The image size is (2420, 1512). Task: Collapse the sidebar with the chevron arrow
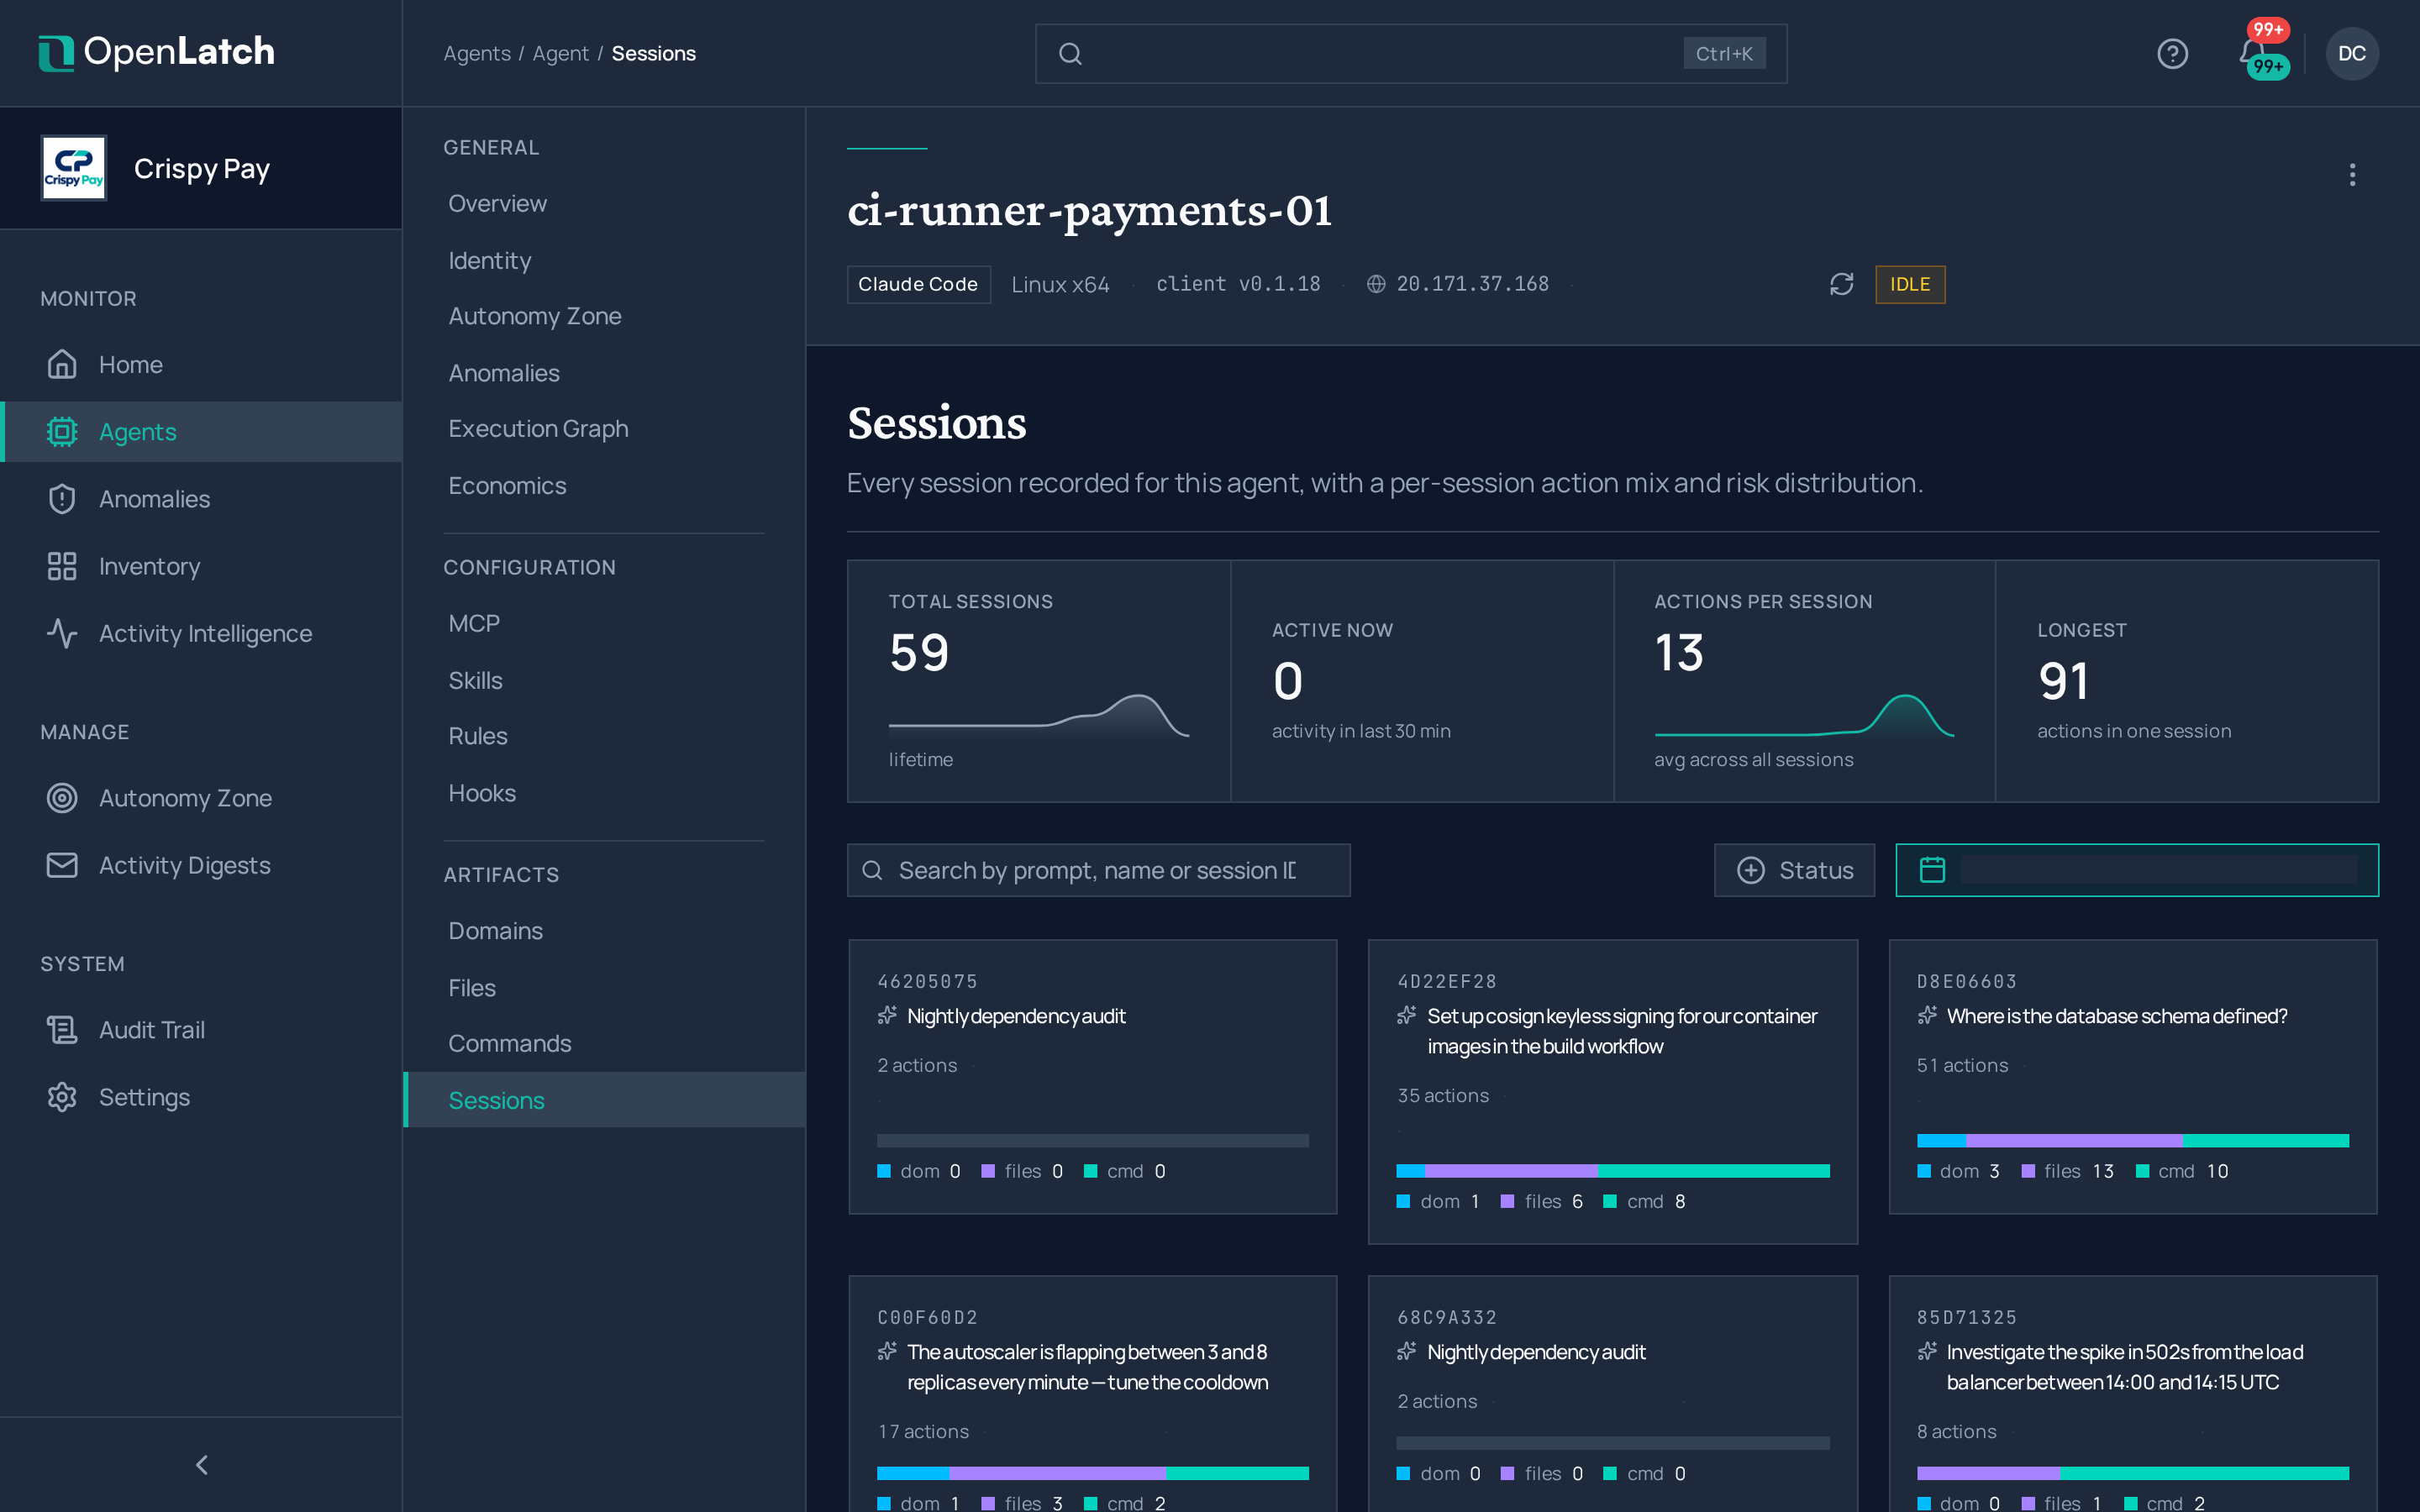pos(202,1464)
